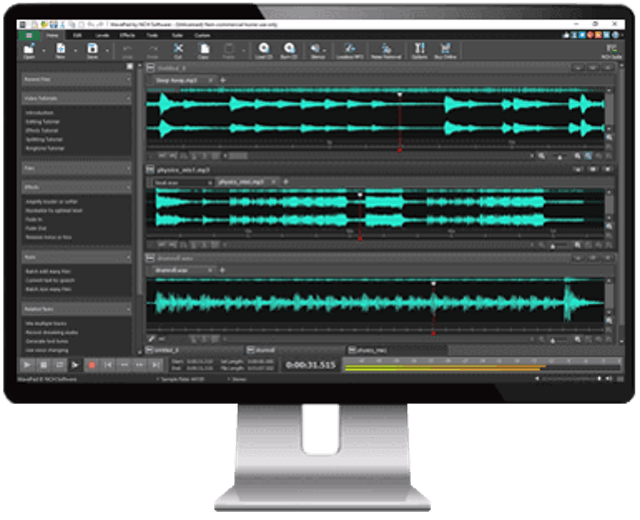
Task: Open the dropdown arrow next to Save
Action: tap(107, 51)
